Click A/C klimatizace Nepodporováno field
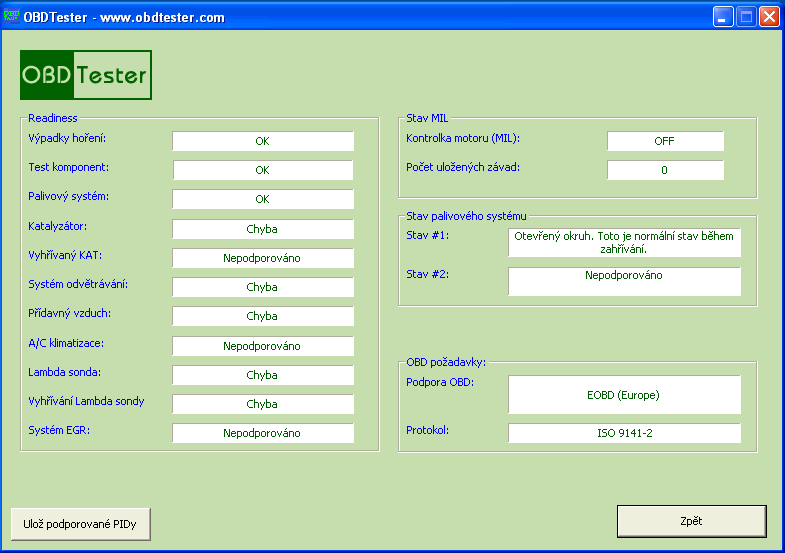785x553 pixels. pyautogui.click(x=263, y=346)
